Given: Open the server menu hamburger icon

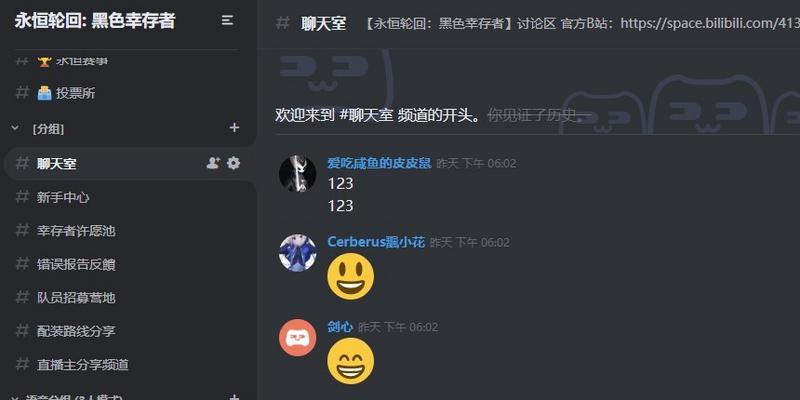Looking at the screenshot, I should pos(227,20).
